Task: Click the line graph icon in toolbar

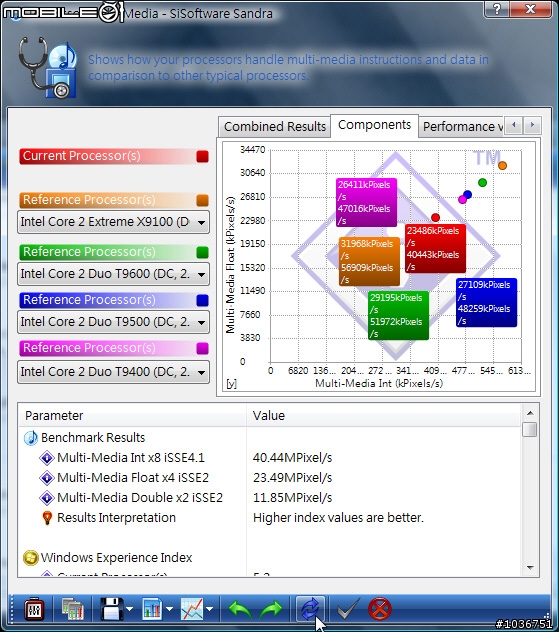Action: 192,609
